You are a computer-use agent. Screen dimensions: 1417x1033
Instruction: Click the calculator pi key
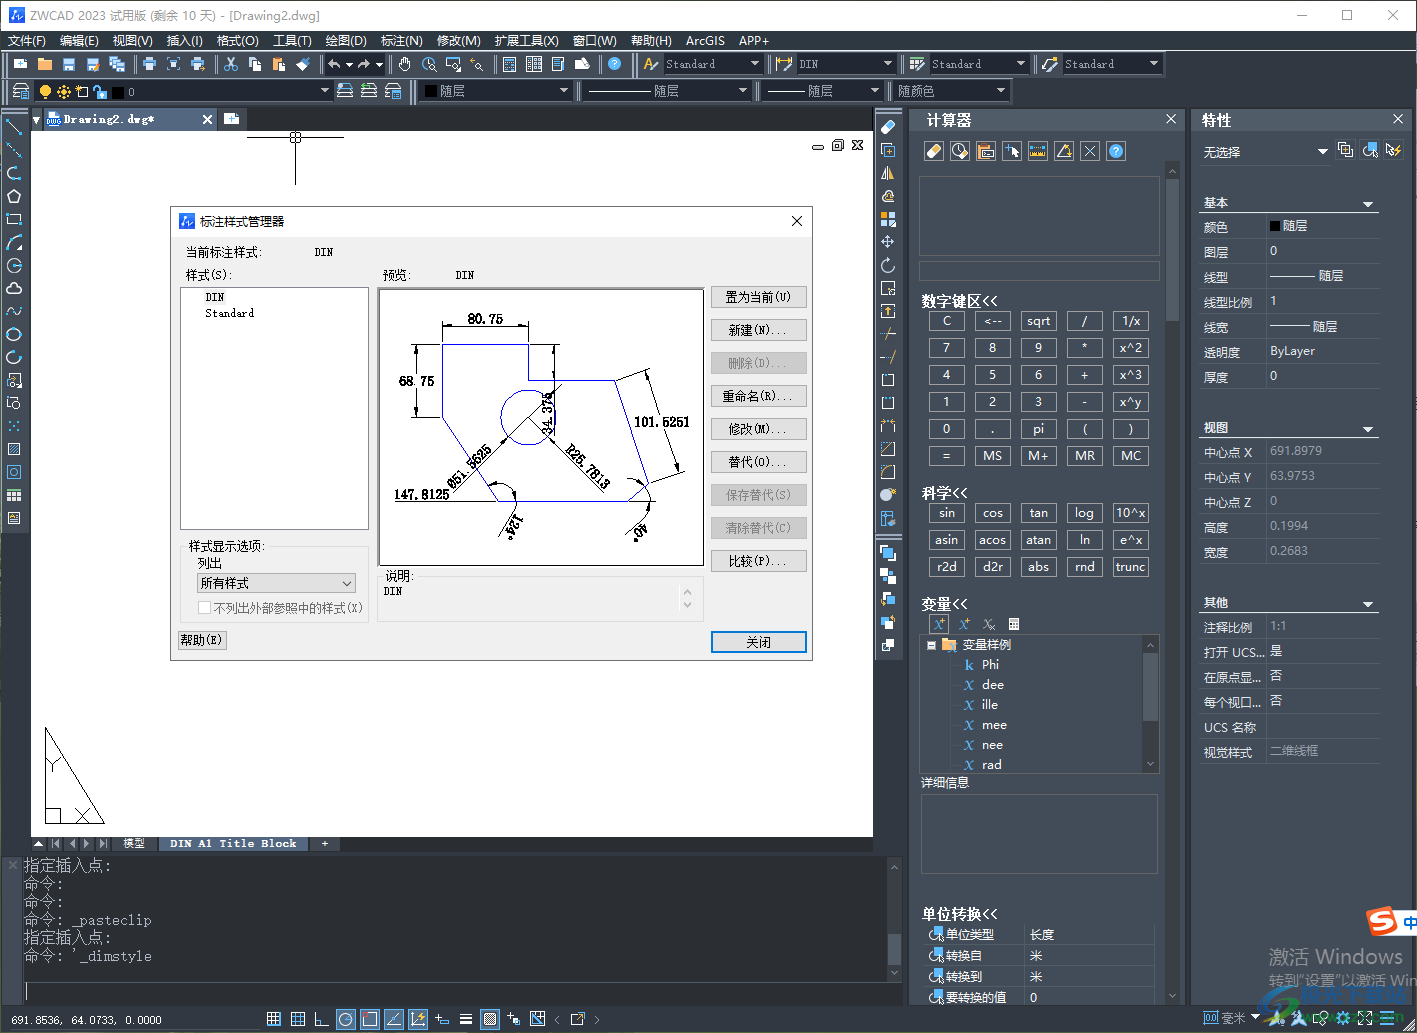[1039, 429]
